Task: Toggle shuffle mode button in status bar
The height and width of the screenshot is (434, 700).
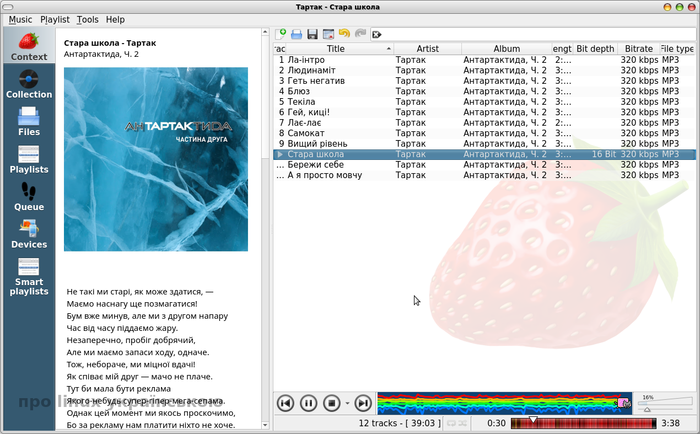Action: 462,423
